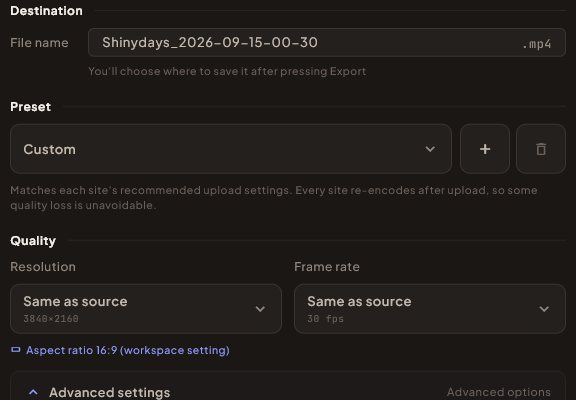Click the preset re-encoding description text
This screenshot has height=400, width=576.
tap(274, 198)
